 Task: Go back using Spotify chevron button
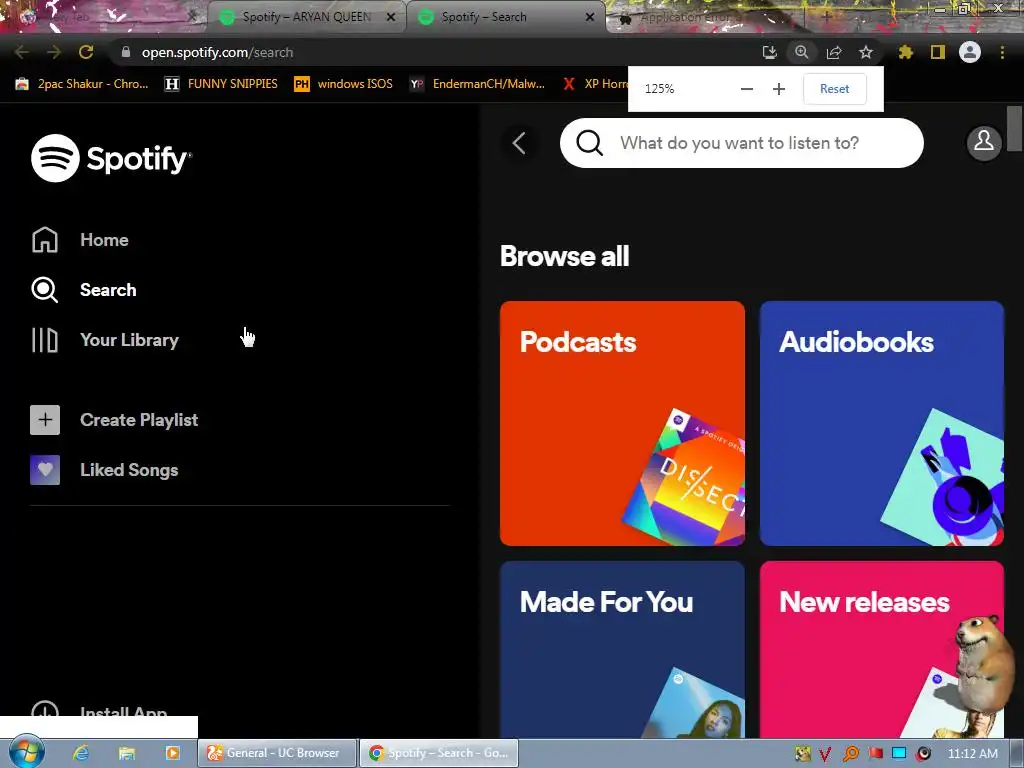pos(519,143)
